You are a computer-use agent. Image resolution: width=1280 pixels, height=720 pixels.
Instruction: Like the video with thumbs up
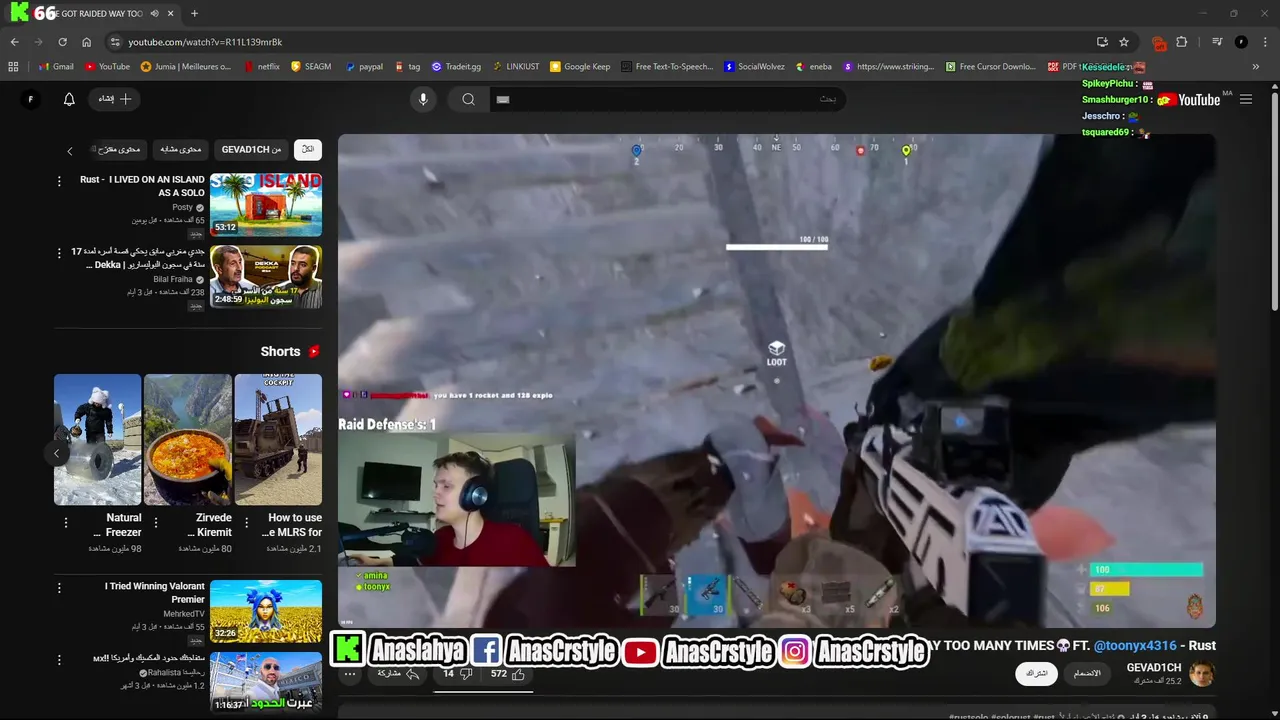click(508, 674)
